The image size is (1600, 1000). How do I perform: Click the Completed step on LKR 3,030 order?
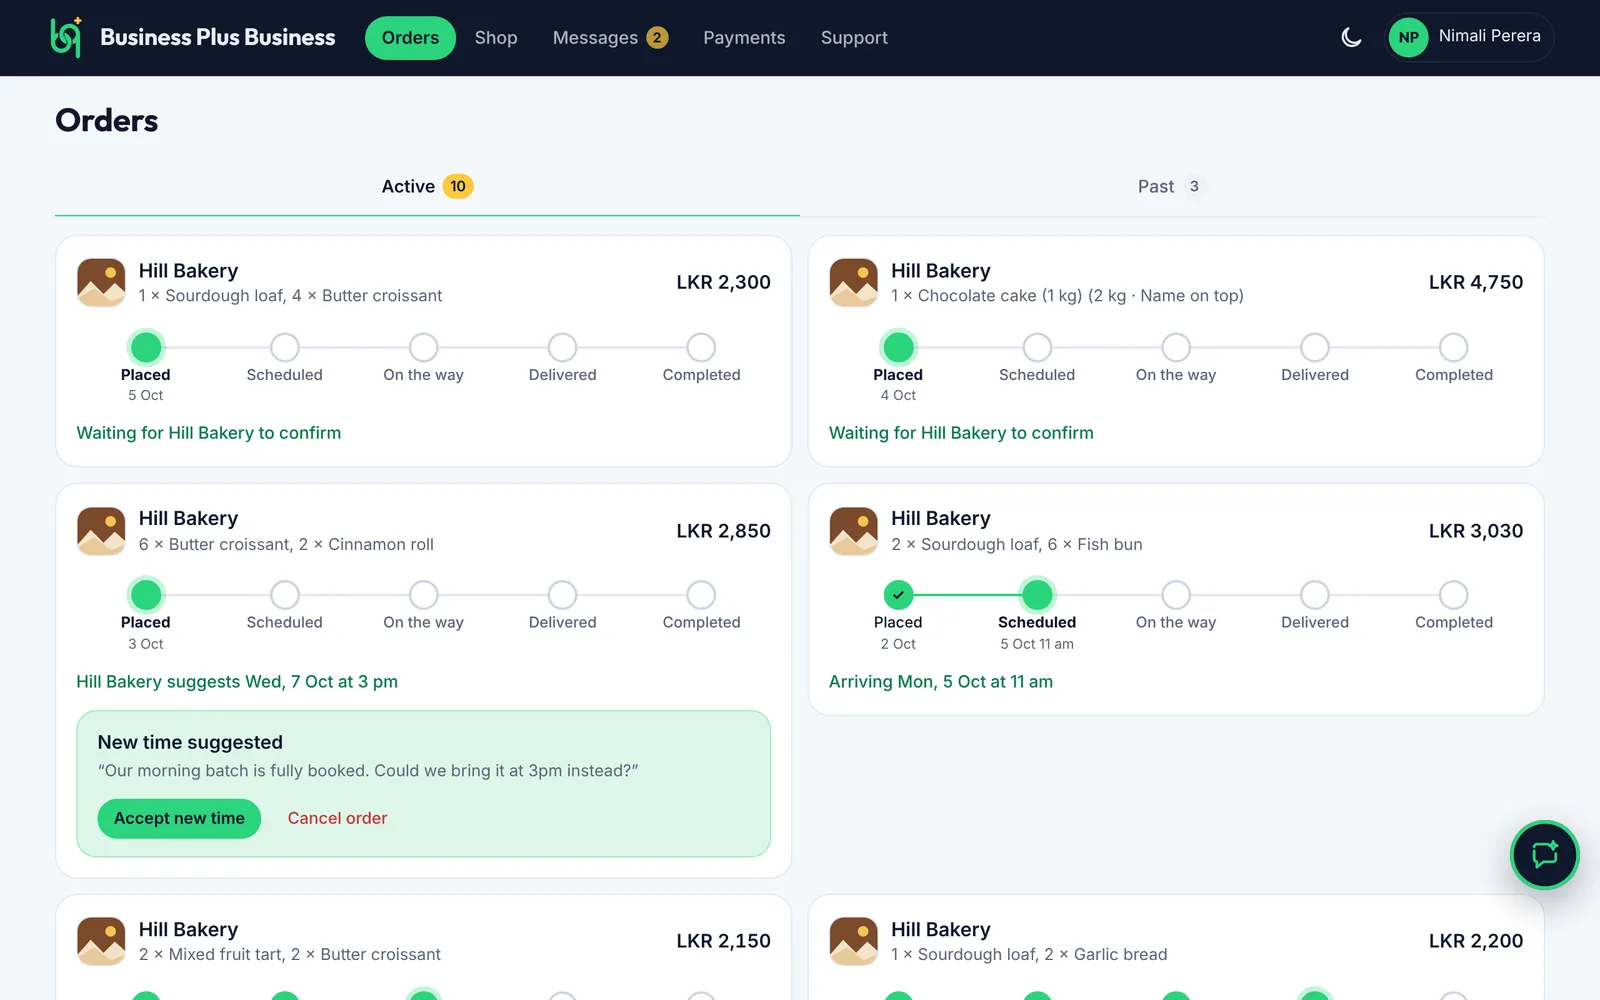(x=1454, y=595)
